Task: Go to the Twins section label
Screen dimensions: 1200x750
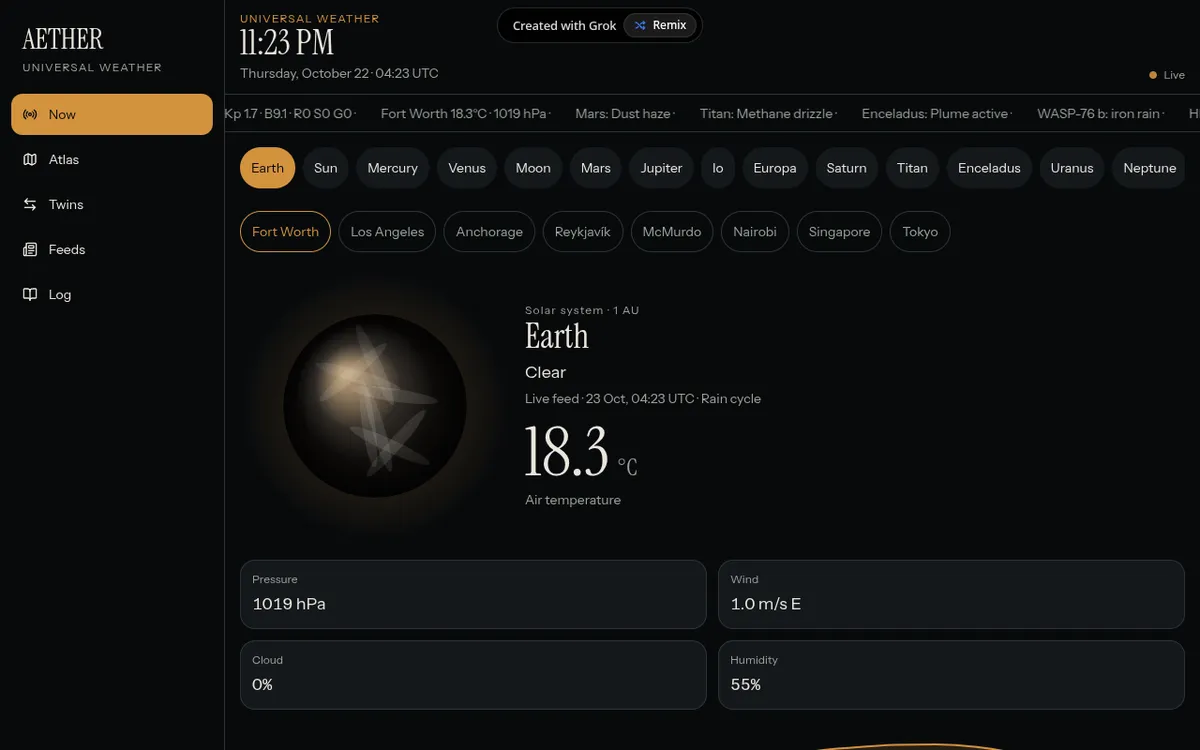Action: click(66, 204)
